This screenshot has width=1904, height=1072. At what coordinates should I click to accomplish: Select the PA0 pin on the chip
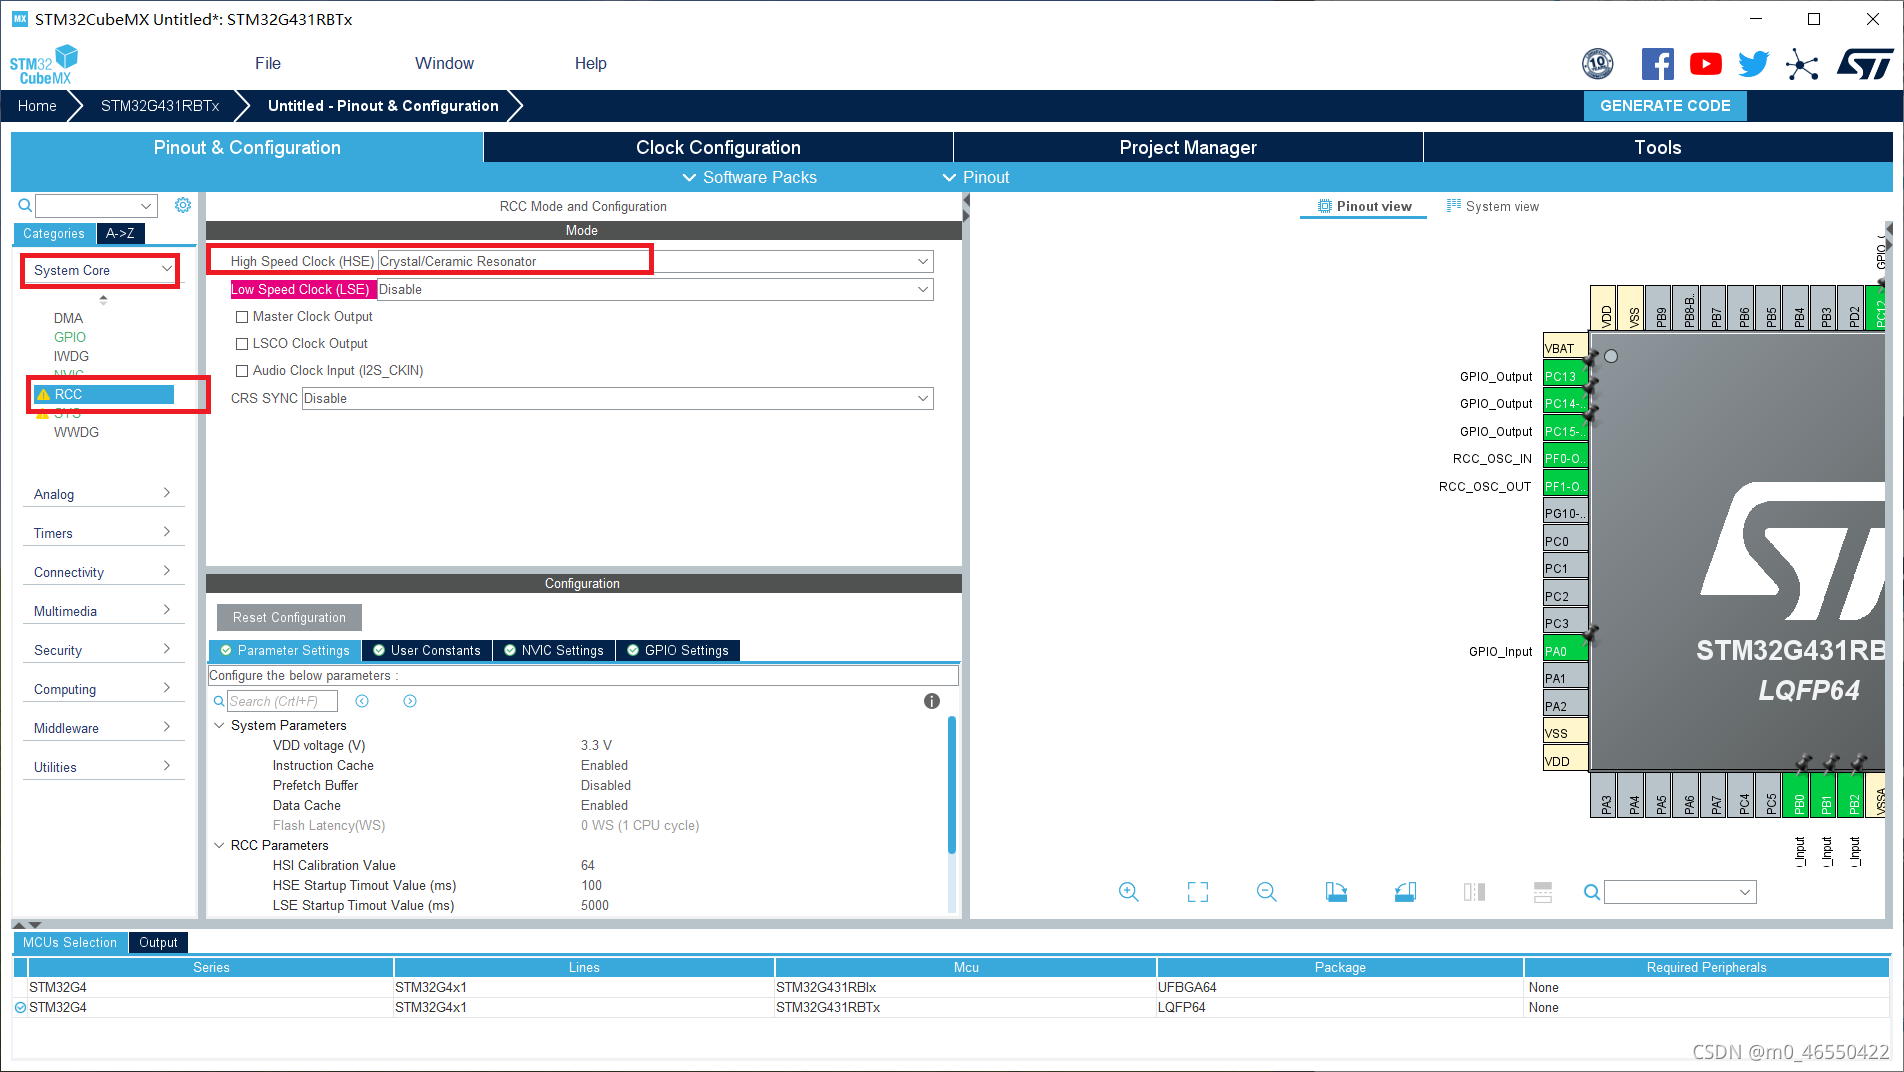pyautogui.click(x=1565, y=651)
